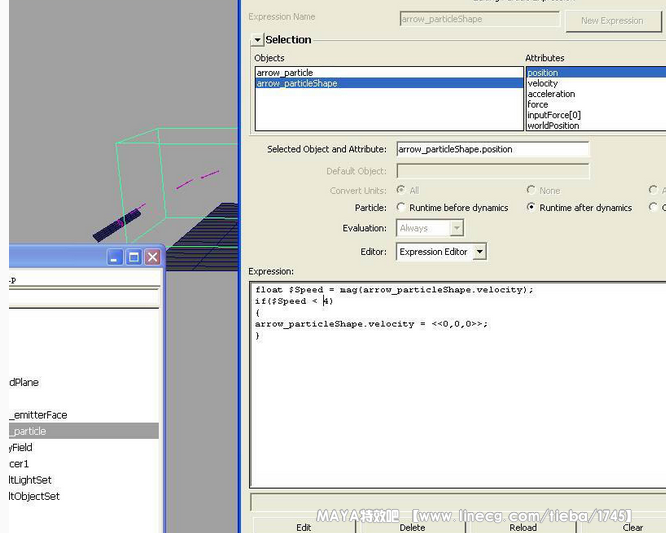Click the Expression Name field
Image resolution: width=666 pixels, height=533 pixels.
(x=480, y=19)
